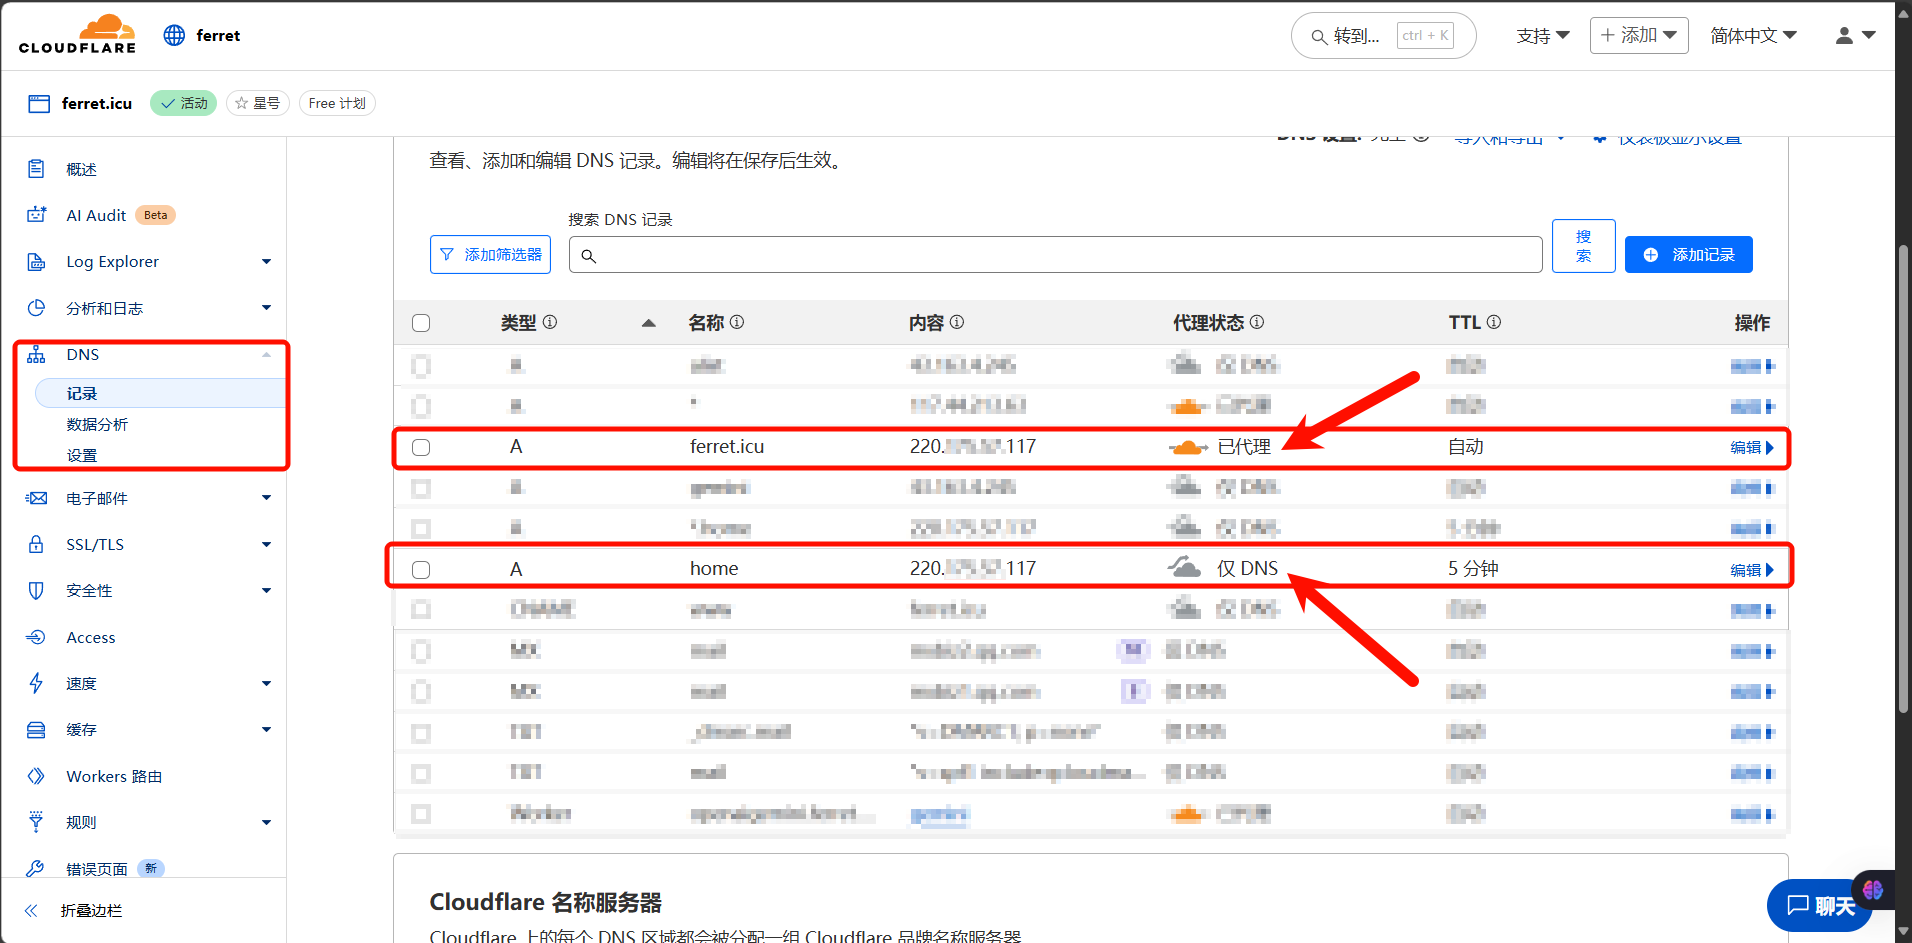Click 编辑 link on home row

[1752, 569]
